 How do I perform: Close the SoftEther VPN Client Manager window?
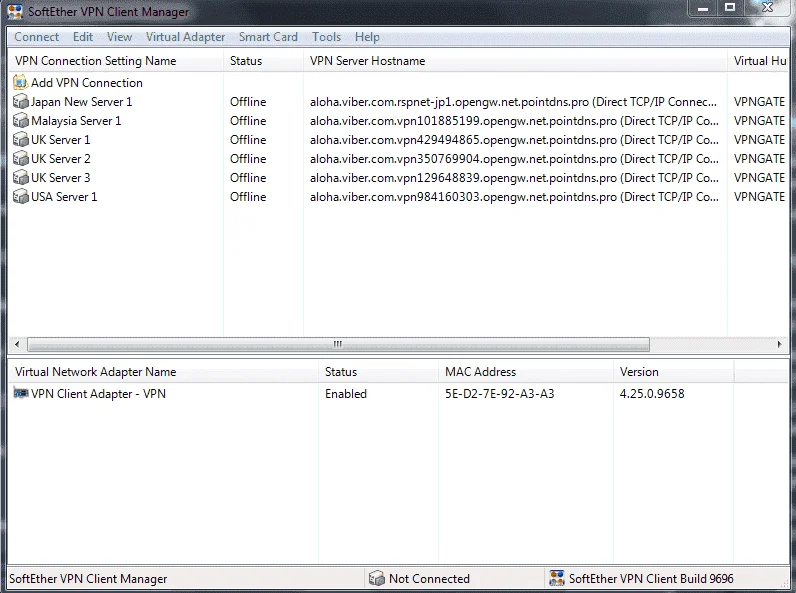pyautogui.click(x=768, y=8)
